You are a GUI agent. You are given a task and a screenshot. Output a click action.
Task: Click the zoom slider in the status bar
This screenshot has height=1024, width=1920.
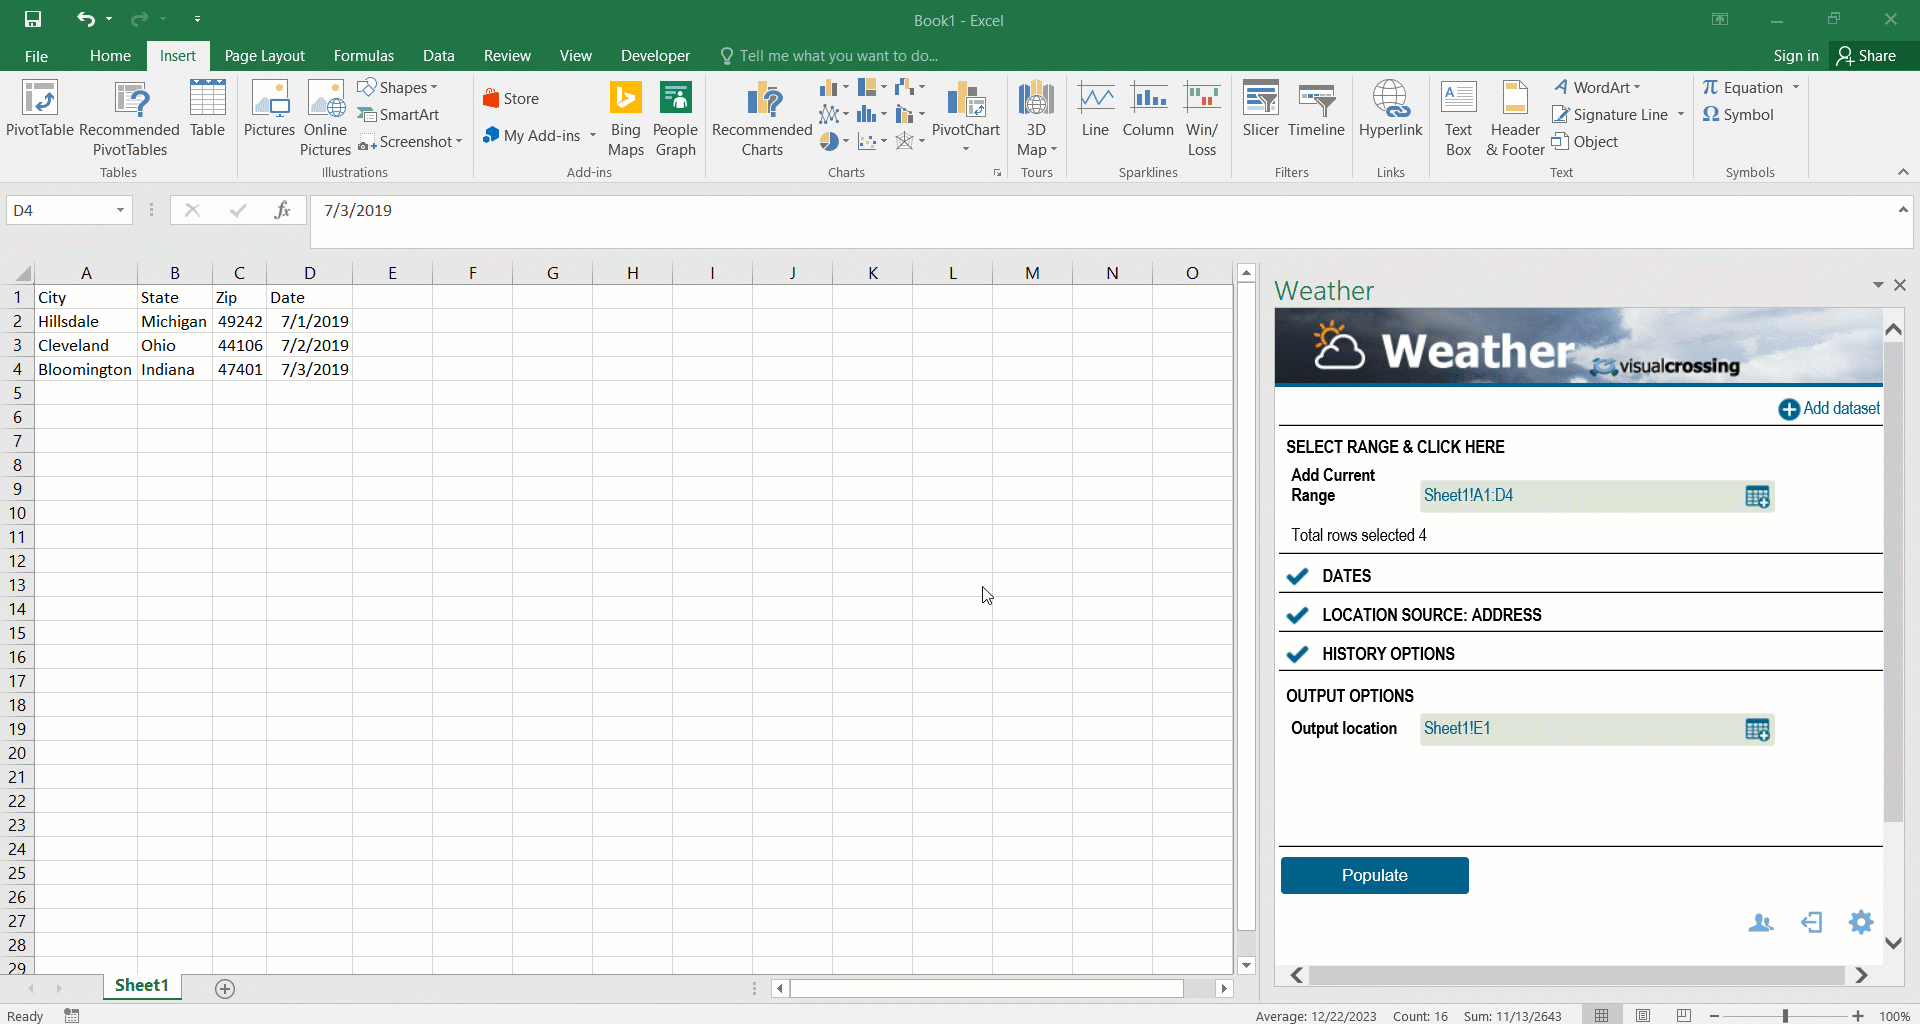tap(1785, 1016)
